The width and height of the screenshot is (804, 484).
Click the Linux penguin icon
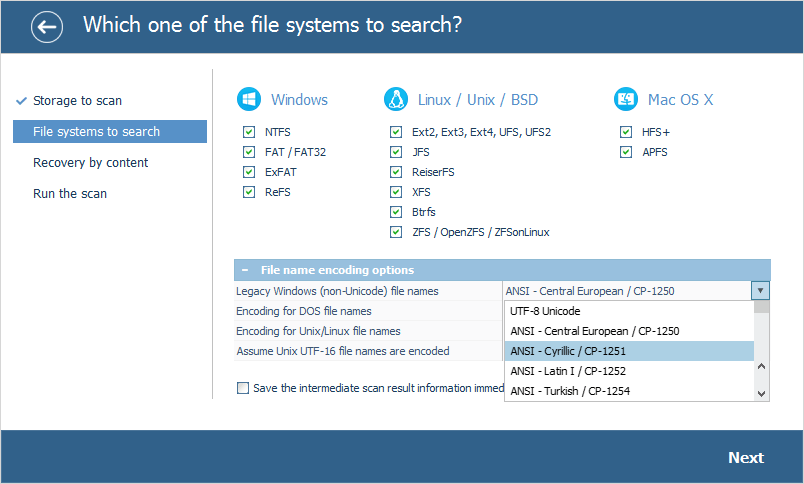396,100
